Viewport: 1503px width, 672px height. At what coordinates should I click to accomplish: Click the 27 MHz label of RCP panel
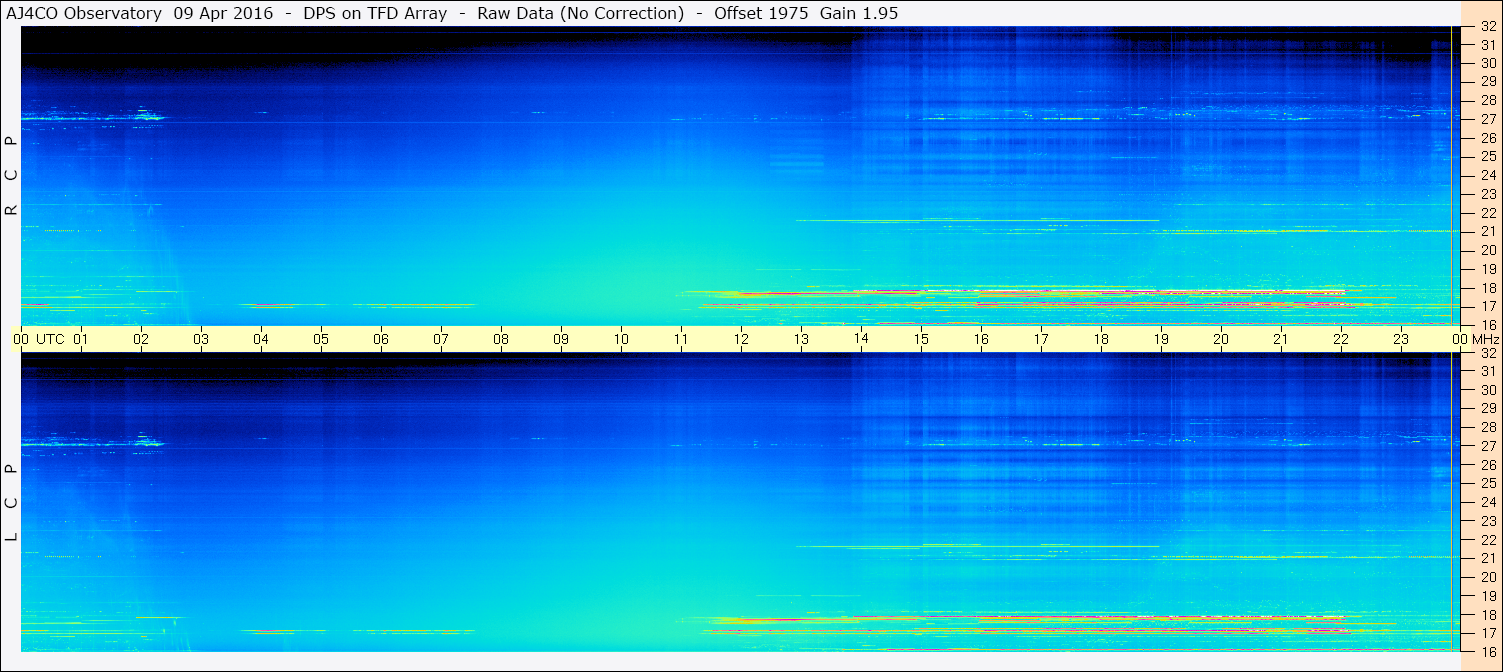click(x=1487, y=119)
